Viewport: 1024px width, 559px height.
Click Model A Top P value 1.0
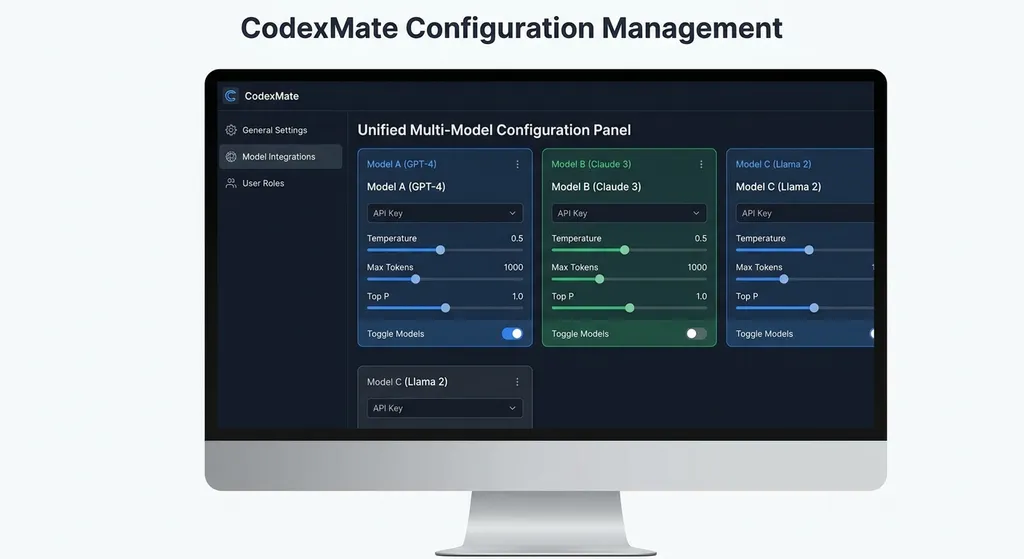517,296
